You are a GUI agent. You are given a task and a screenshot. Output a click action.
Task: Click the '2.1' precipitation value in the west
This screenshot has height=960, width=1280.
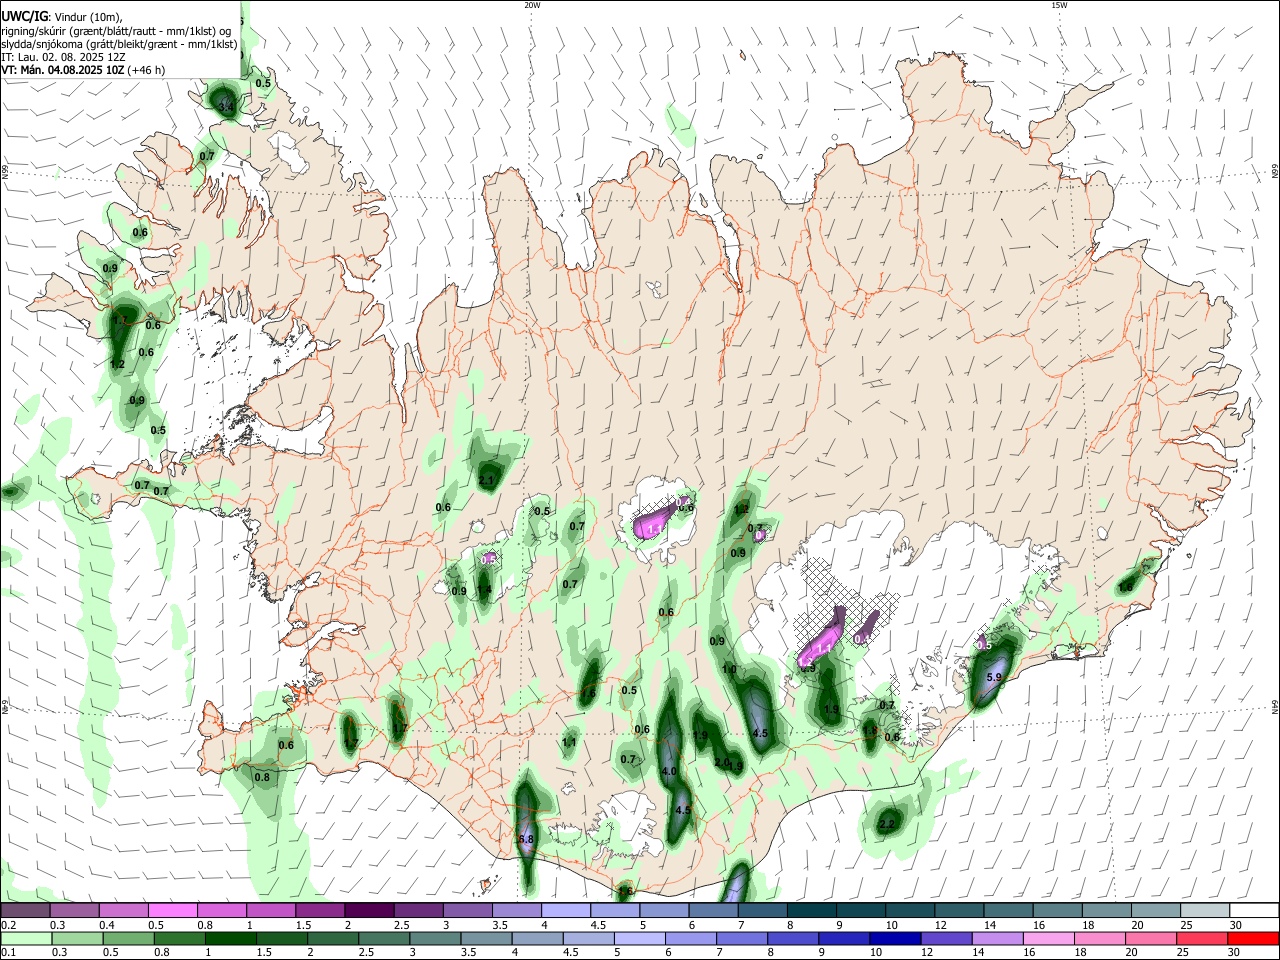[487, 481]
